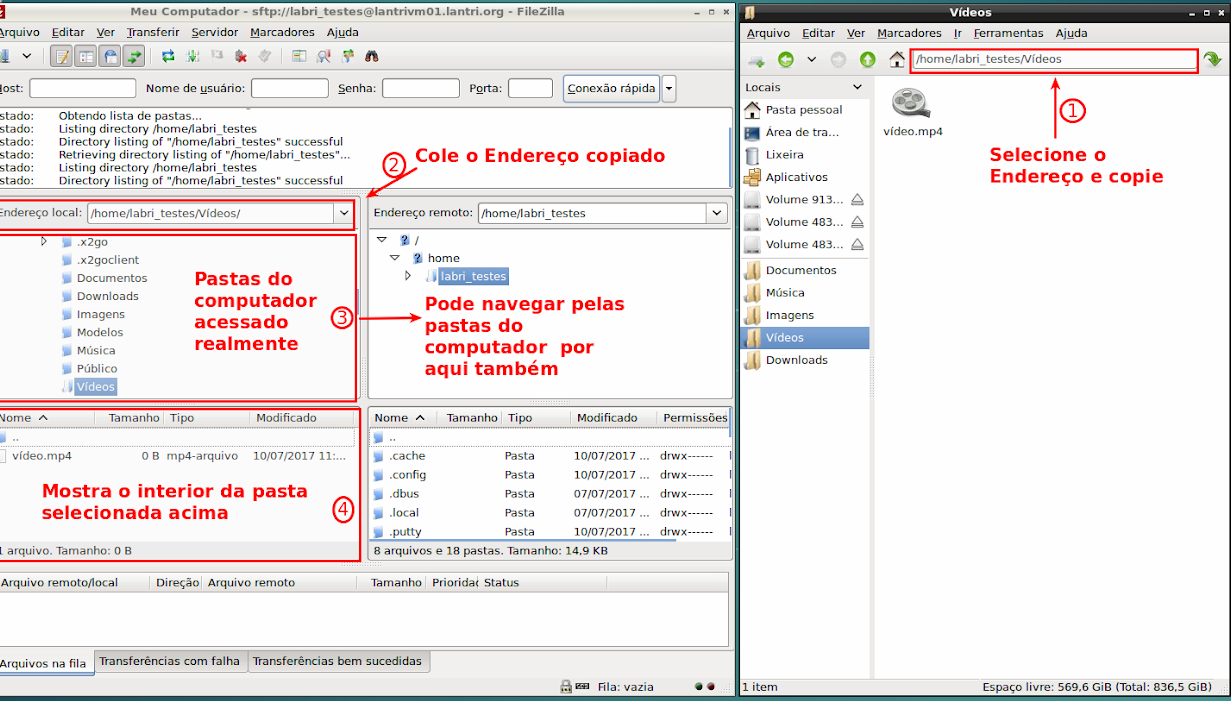Switch to Transferências com falha tab
This screenshot has height=701, width=1231.
(169, 661)
